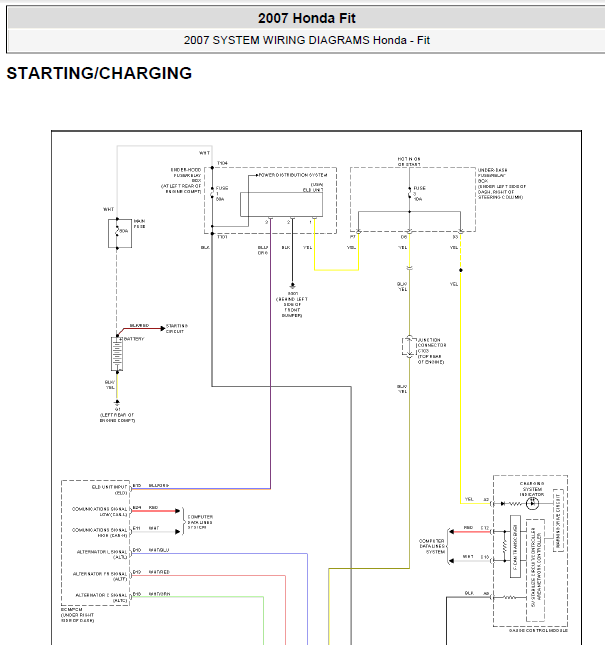Click the STARTING/CHARGING section heading
The image size is (605, 645).
(x=99, y=73)
